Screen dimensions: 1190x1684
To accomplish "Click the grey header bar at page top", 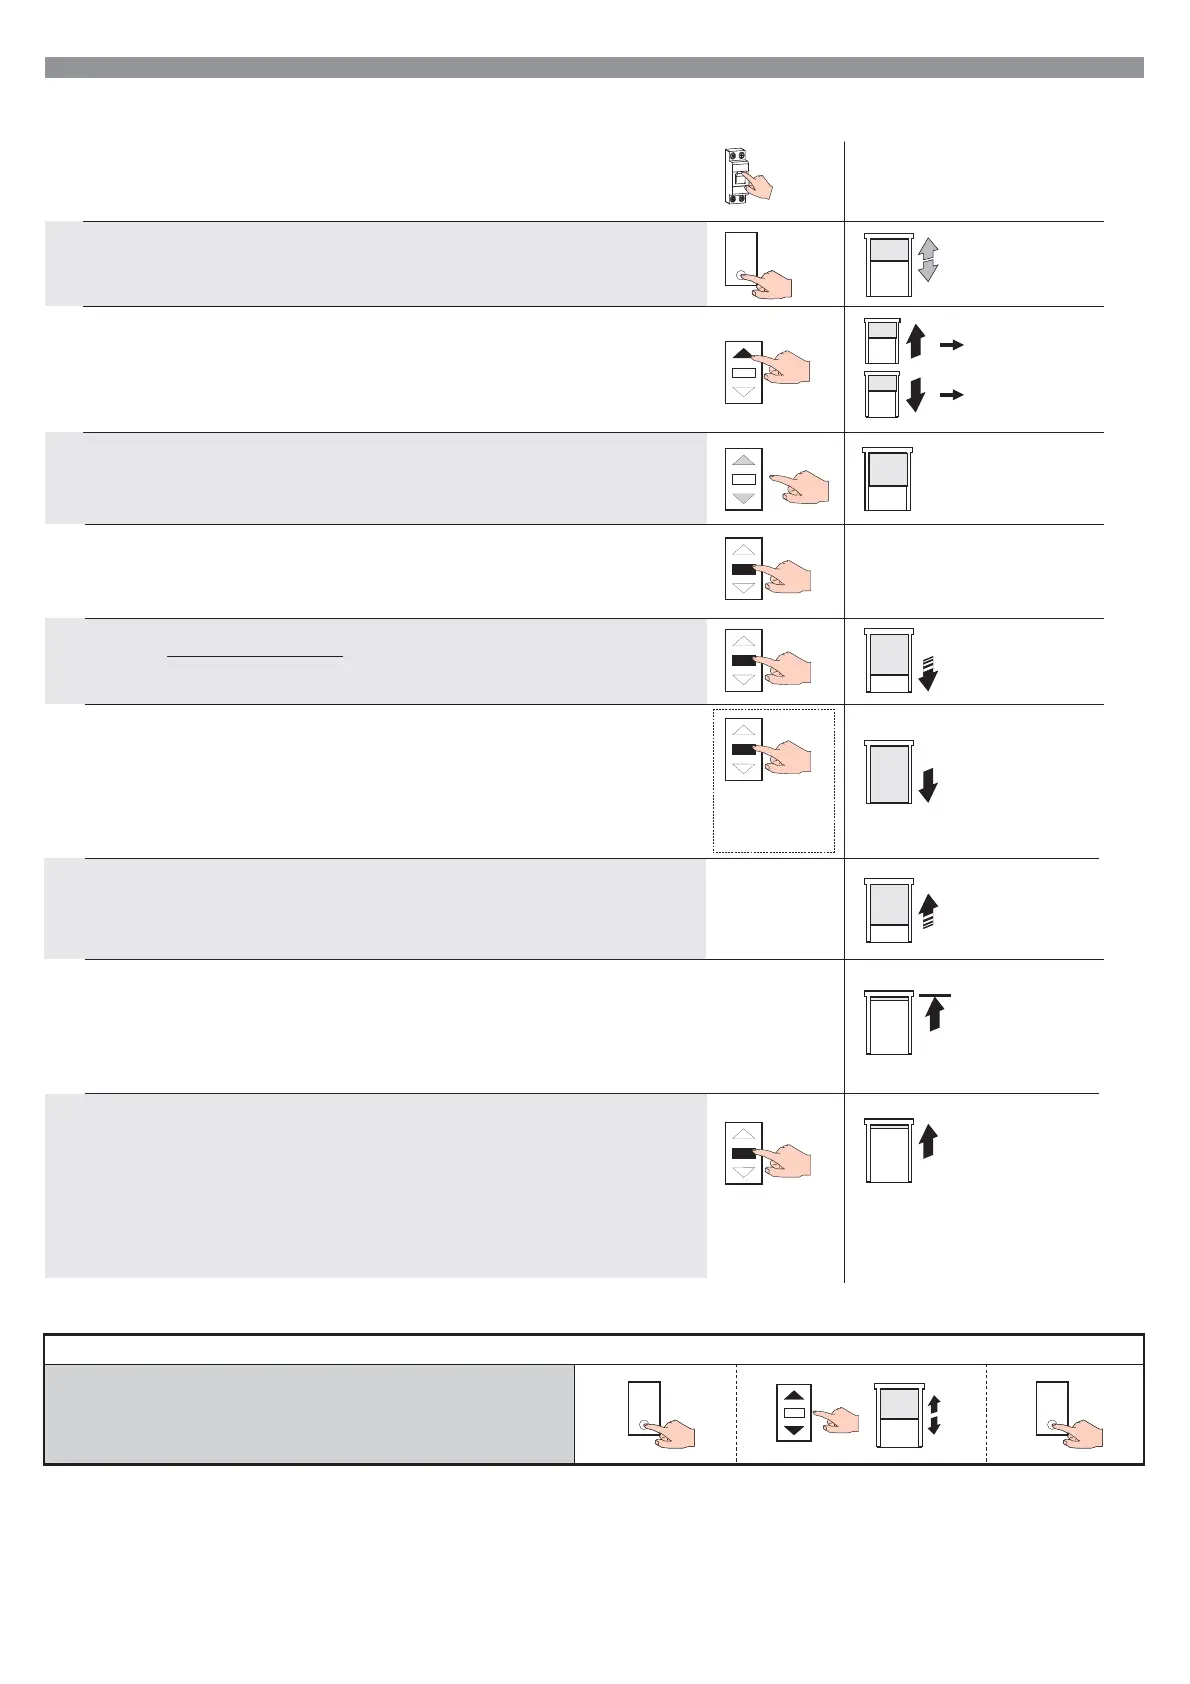I will coord(594,67).
